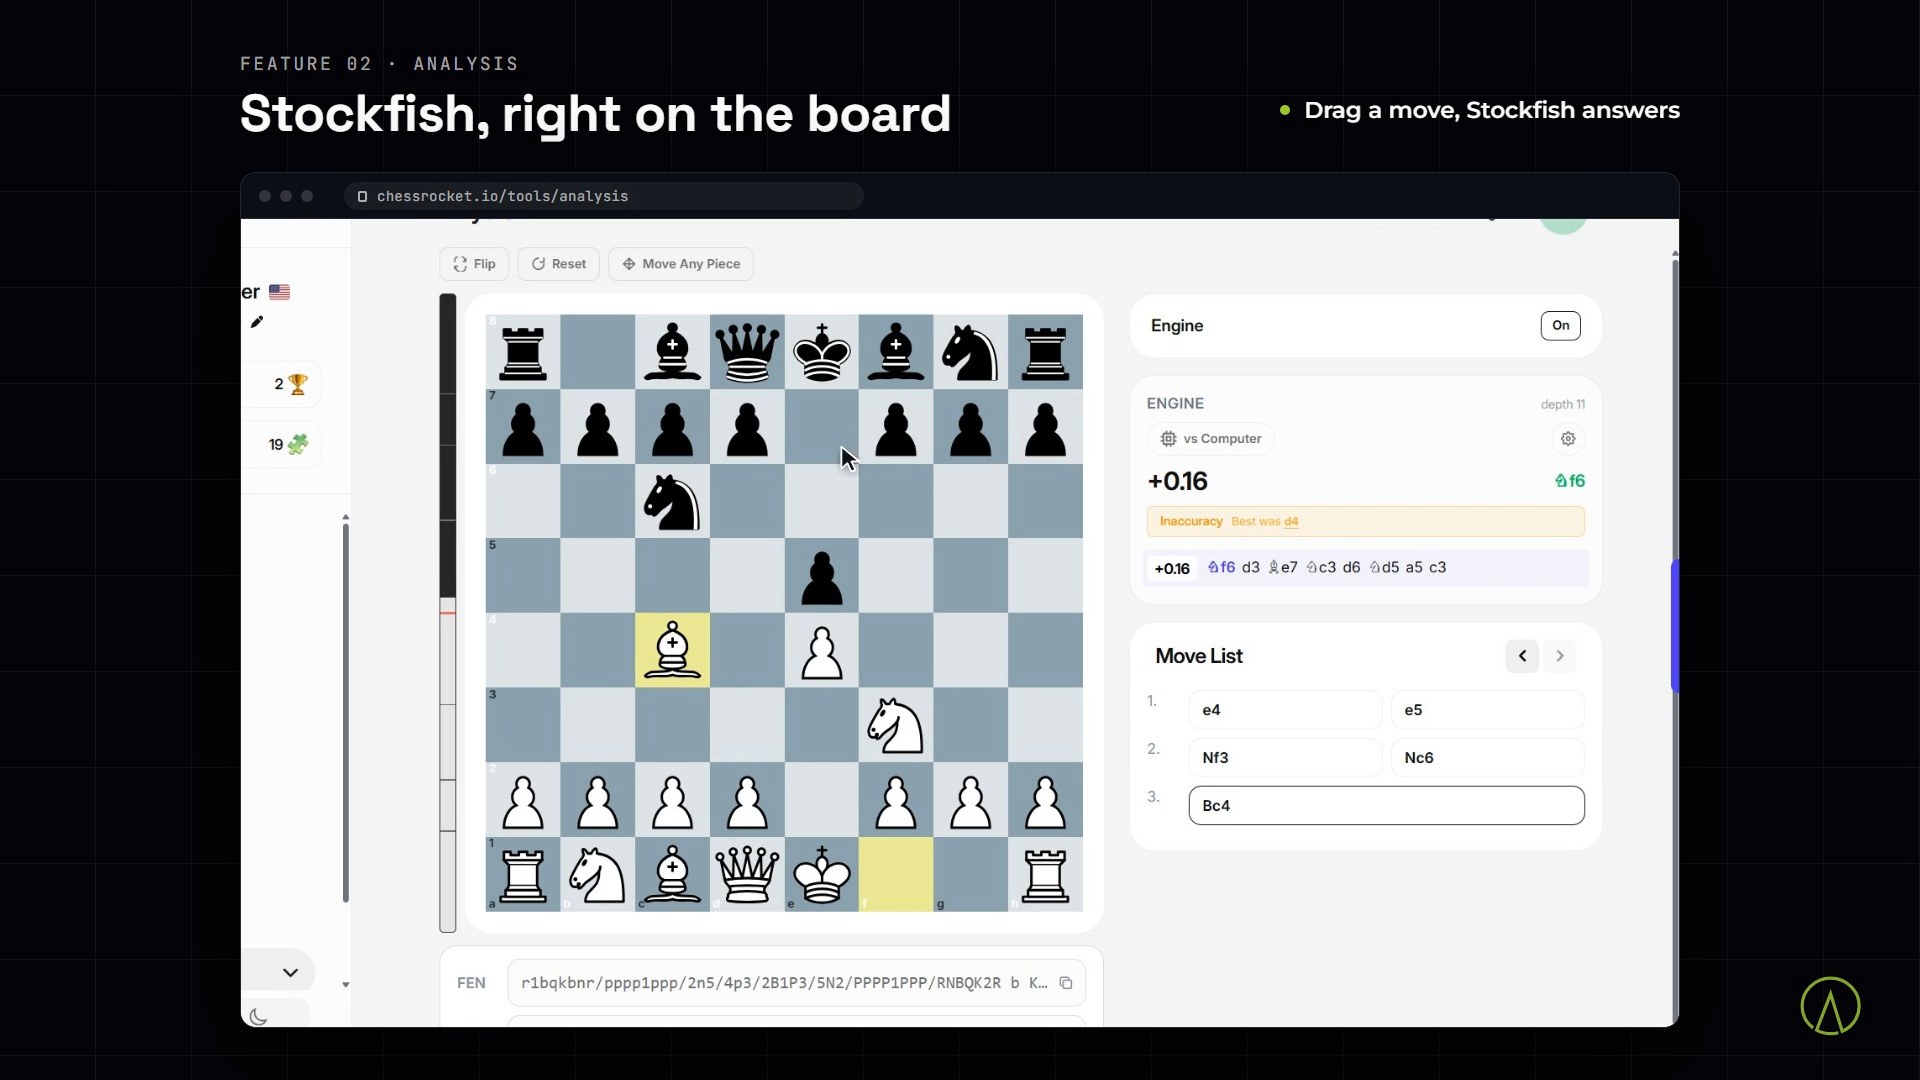Click the white rook on h1
Image resolution: width=1920 pixels, height=1080 pixels.
(x=1045, y=874)
